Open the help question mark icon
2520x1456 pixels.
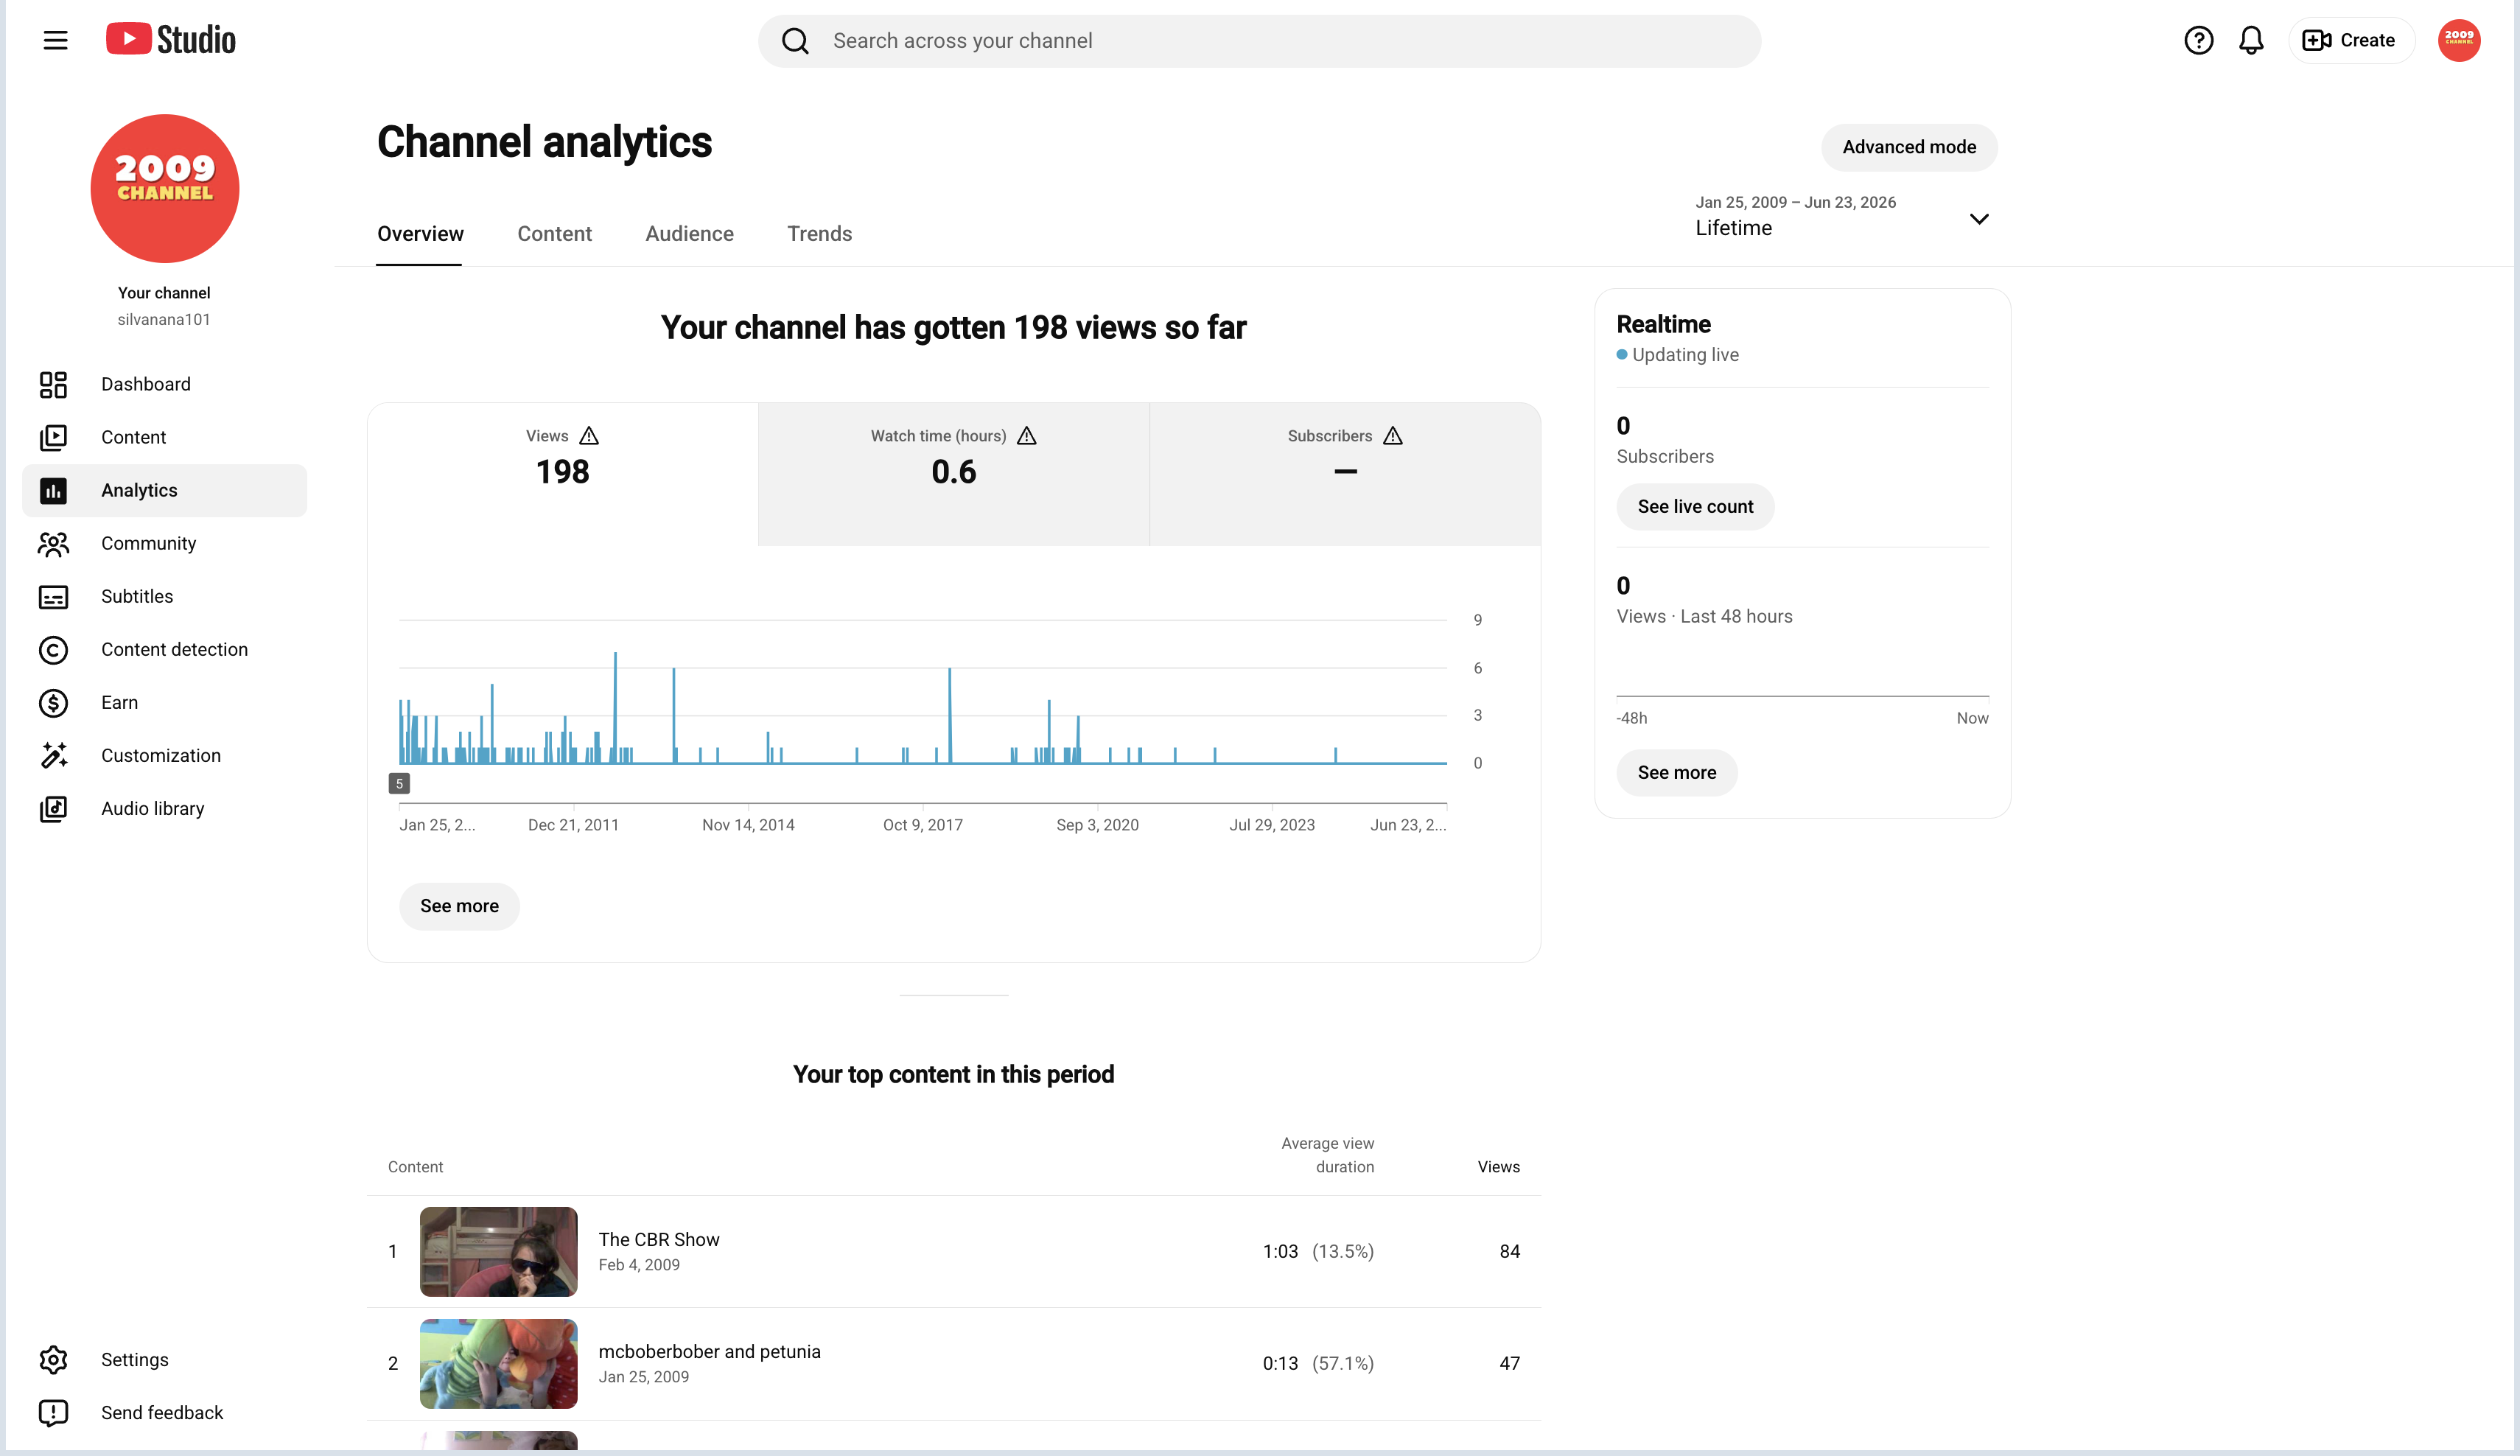point(2198,40)
